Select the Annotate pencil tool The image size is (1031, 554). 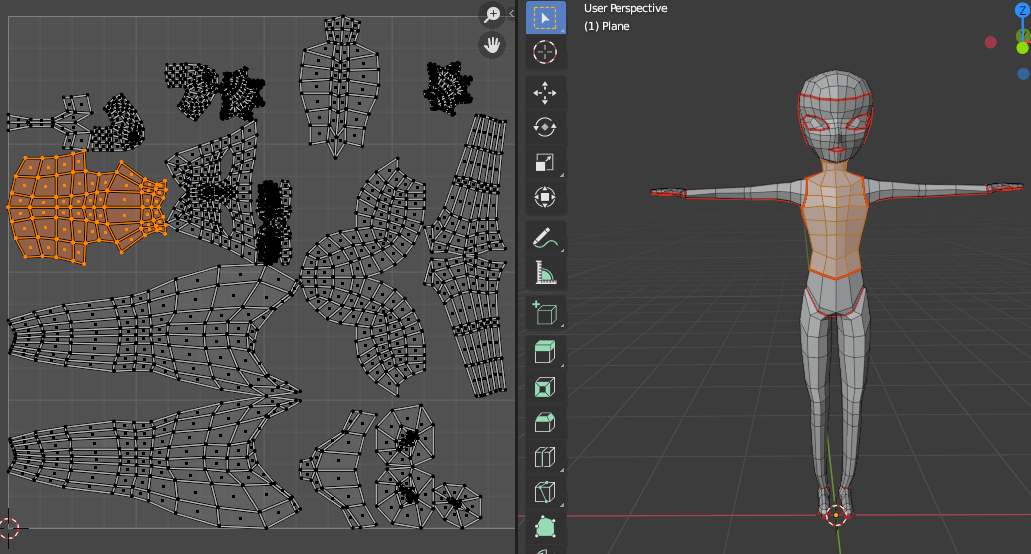545,238
